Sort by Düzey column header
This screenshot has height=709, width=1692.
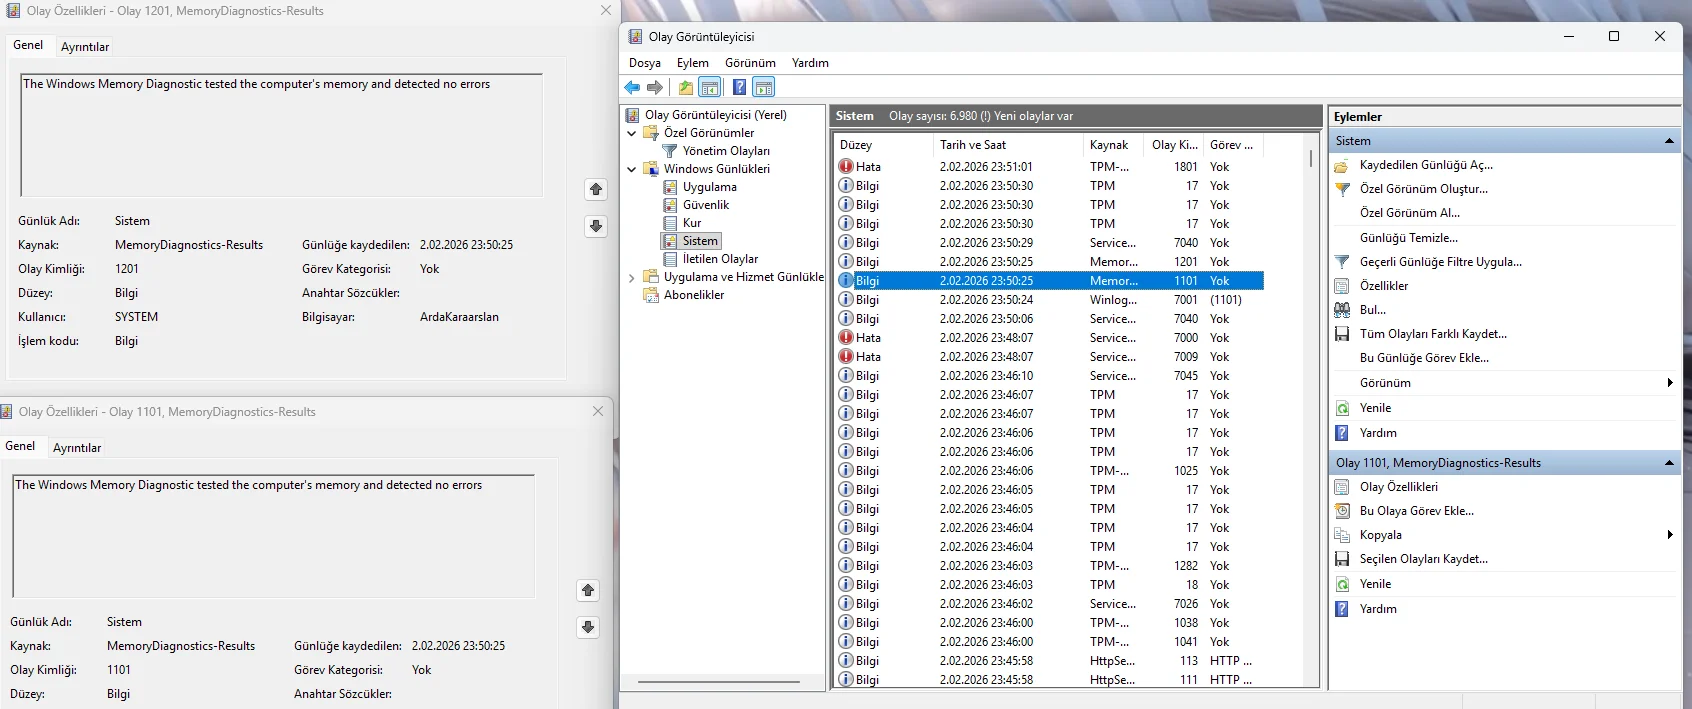click(x=883, y=145)
